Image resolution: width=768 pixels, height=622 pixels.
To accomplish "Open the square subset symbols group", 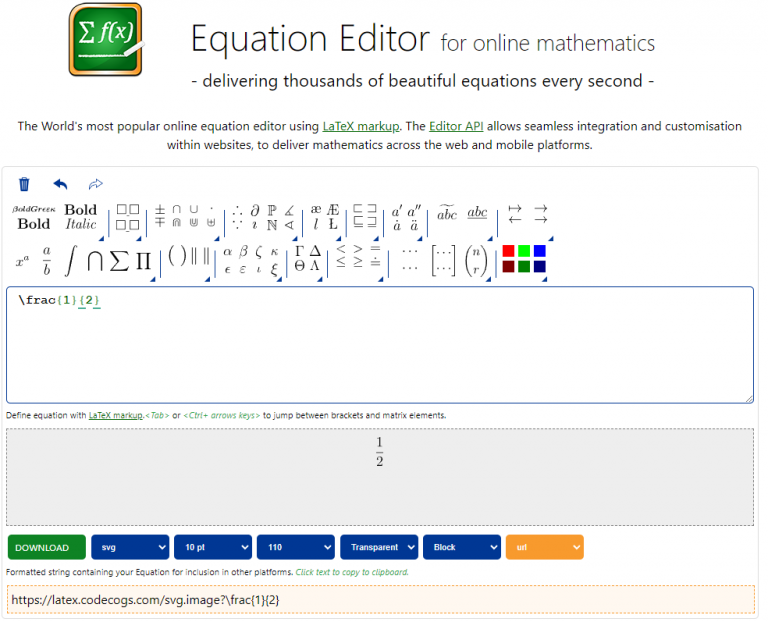I will pyautogui.click(x=365, y=216).
